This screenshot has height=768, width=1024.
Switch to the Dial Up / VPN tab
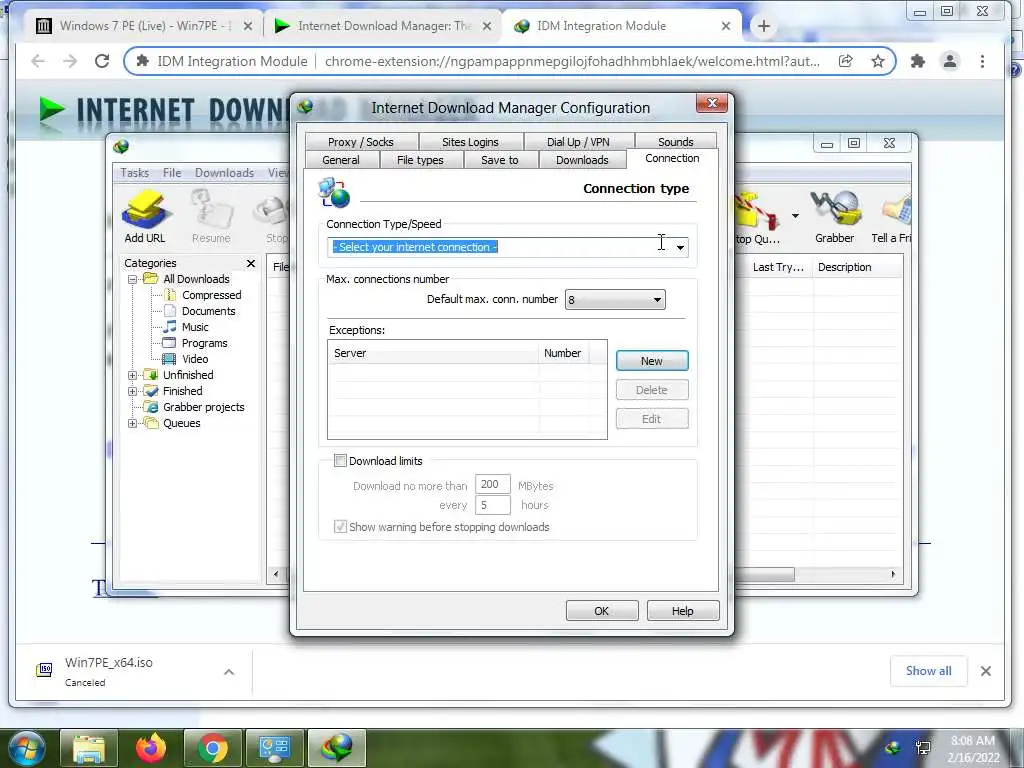coord(578,142)
